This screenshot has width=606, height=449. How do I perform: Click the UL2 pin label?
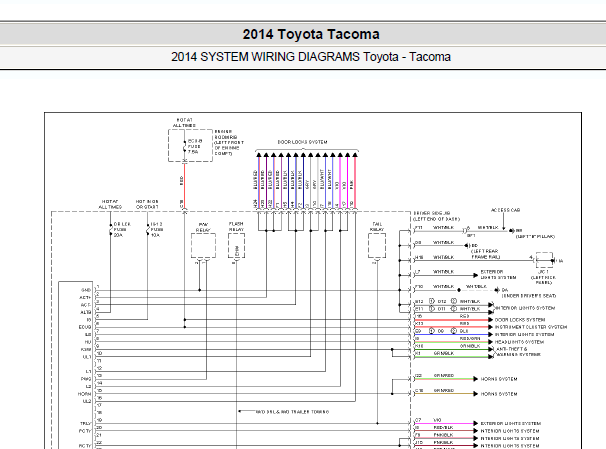tap(87, 401)
